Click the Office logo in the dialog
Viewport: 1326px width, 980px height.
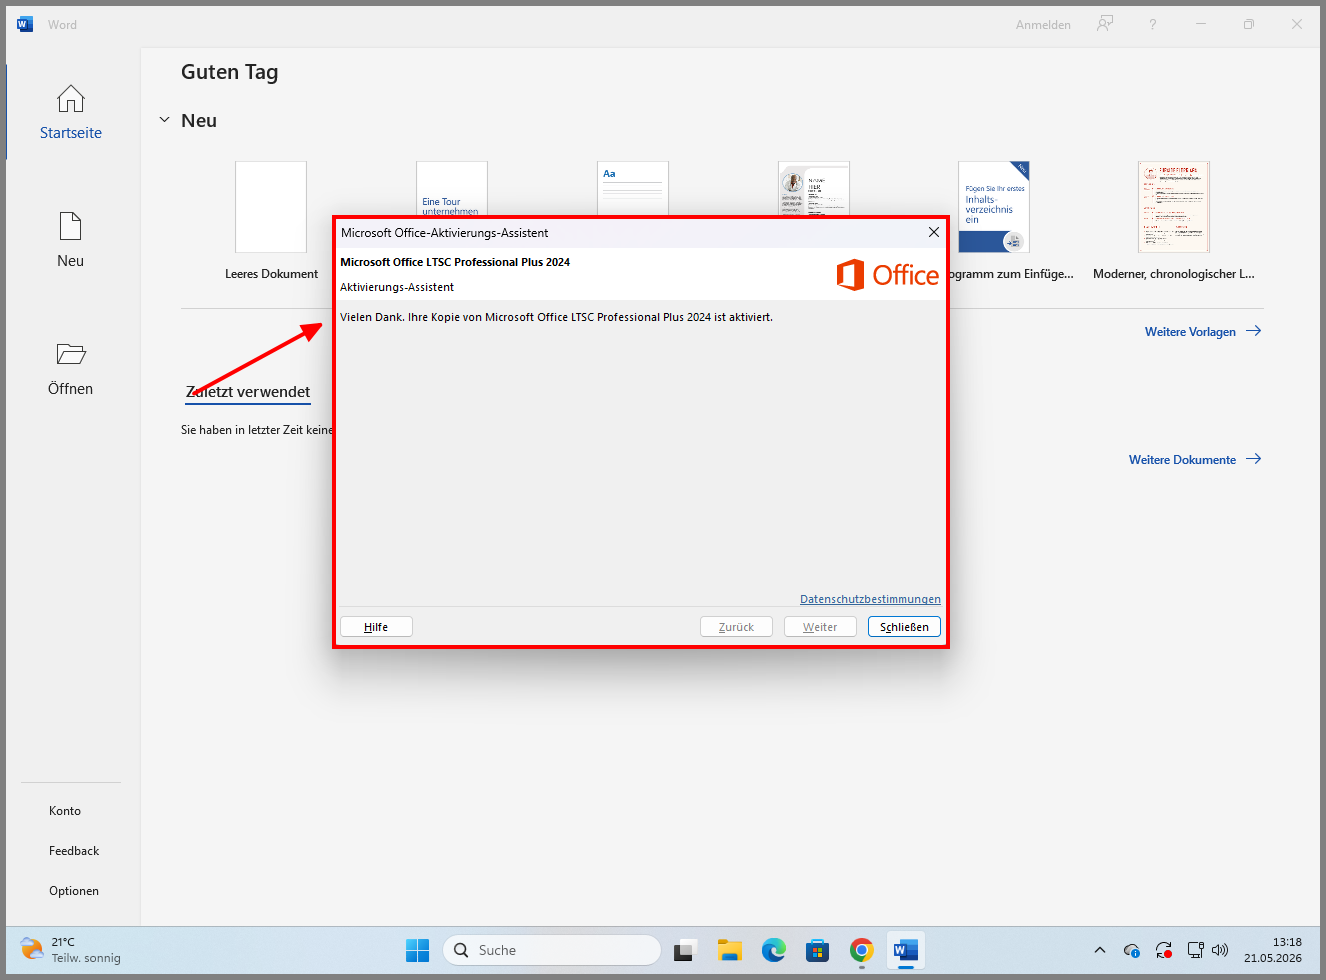pos(888,275)
